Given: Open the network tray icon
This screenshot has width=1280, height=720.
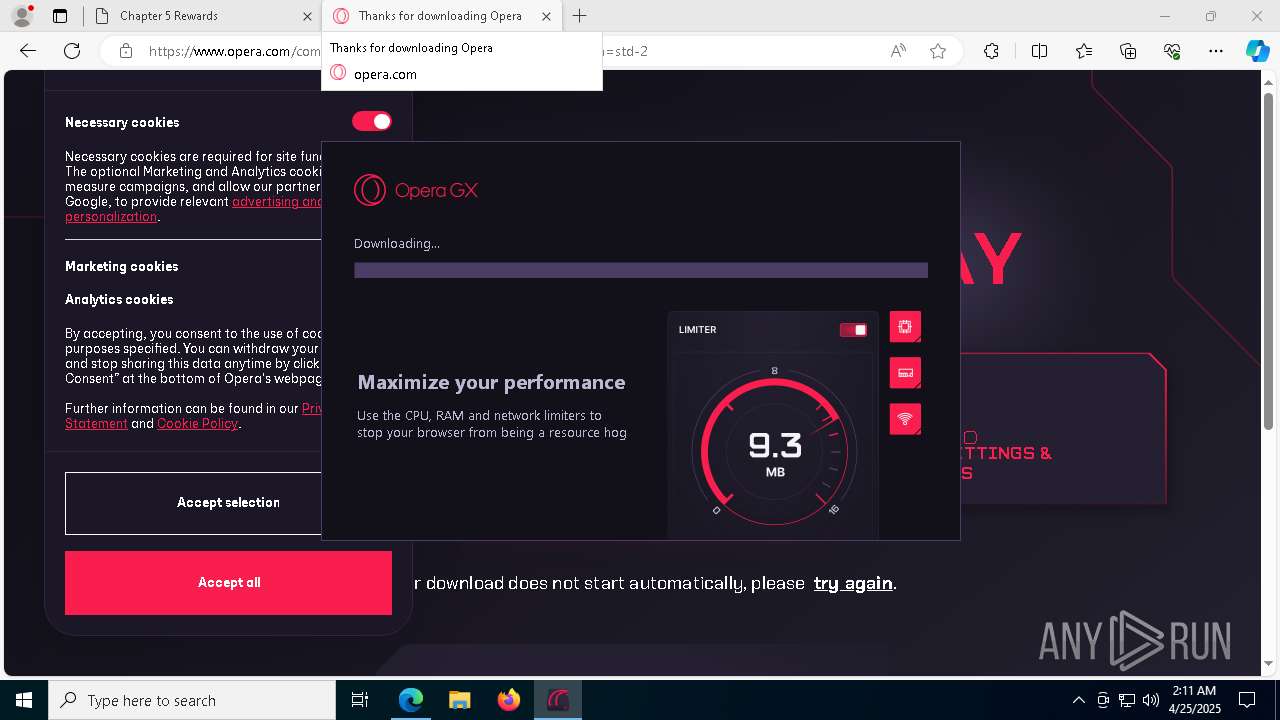Looking at the screenshot, I should [x=1127, y=700].
